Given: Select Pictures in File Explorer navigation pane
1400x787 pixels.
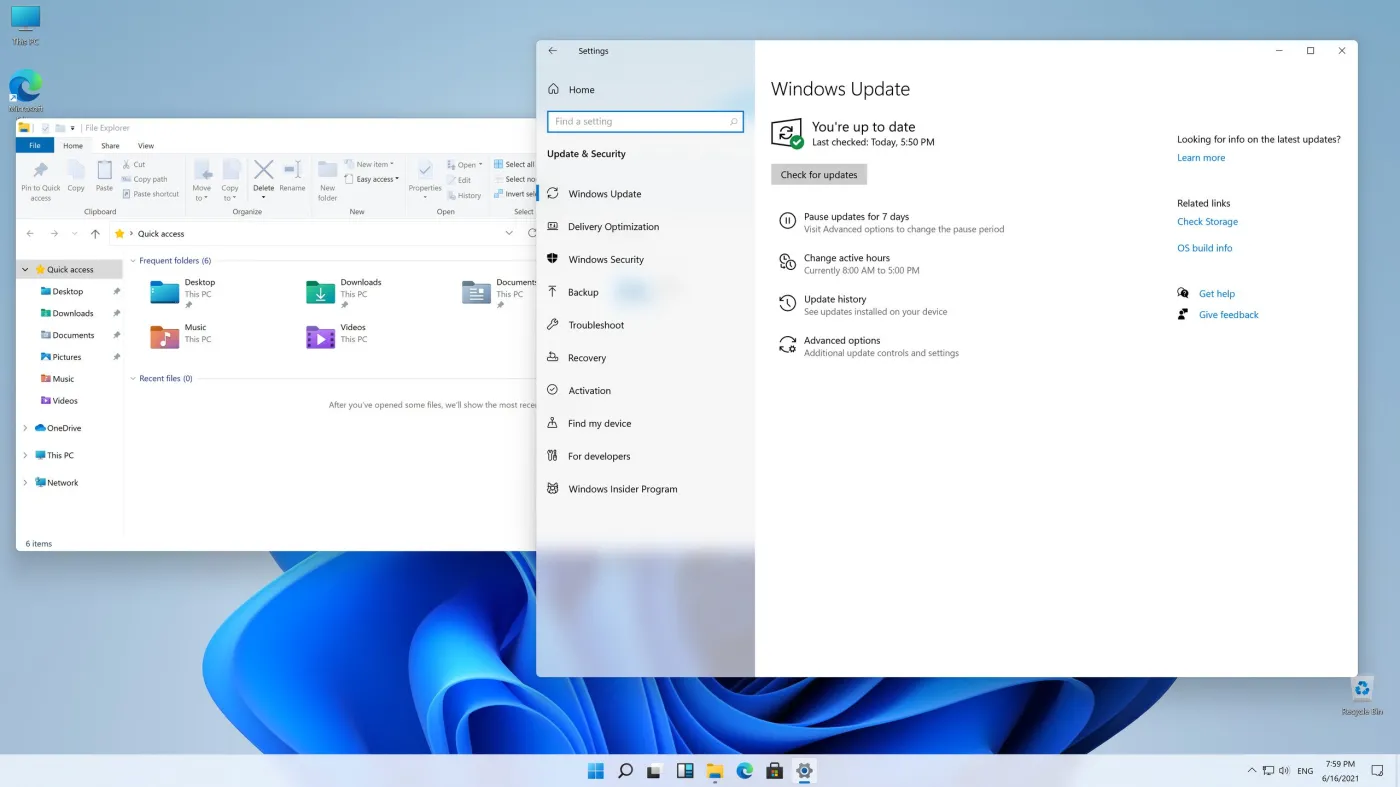Looking at the screenshot, I should [67, 357].
